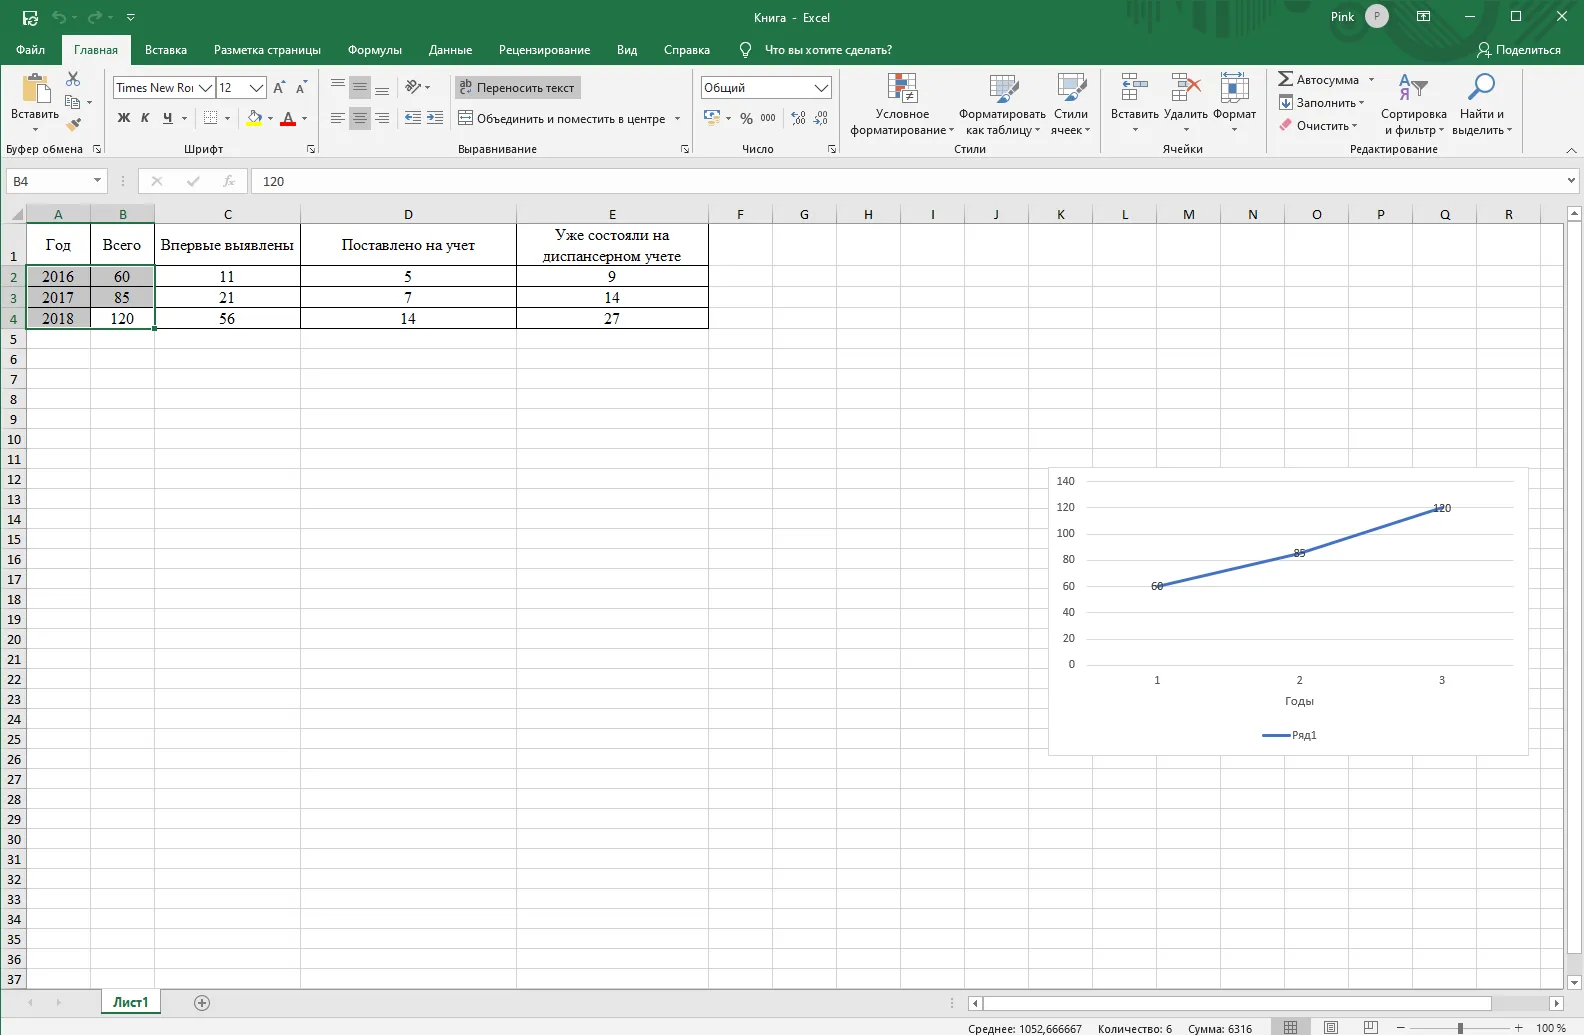Screen dimensions: 1584x1035
Task: Click the zoom slider in status bar
Action: coord(1460,1028)
